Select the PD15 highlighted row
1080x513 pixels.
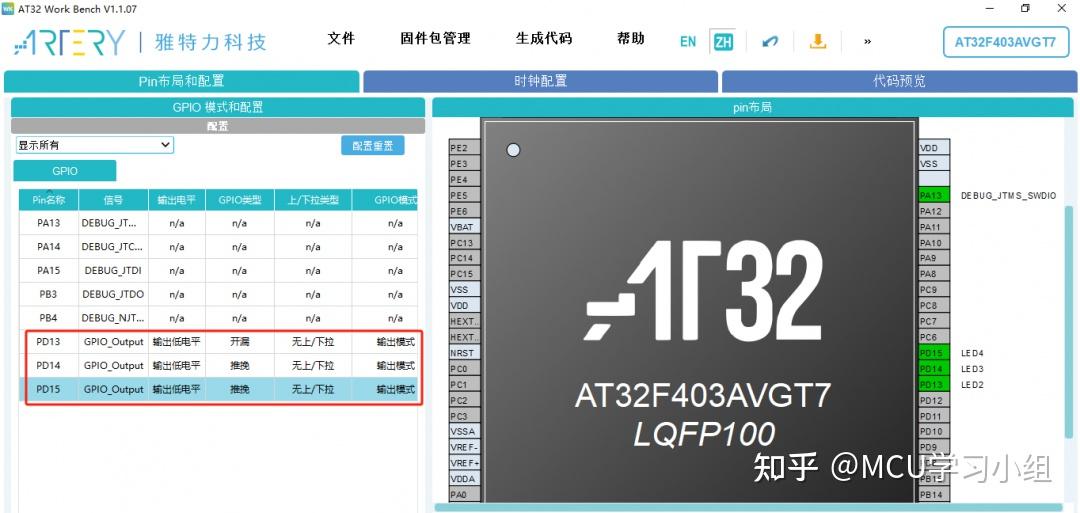click(218, 389)
